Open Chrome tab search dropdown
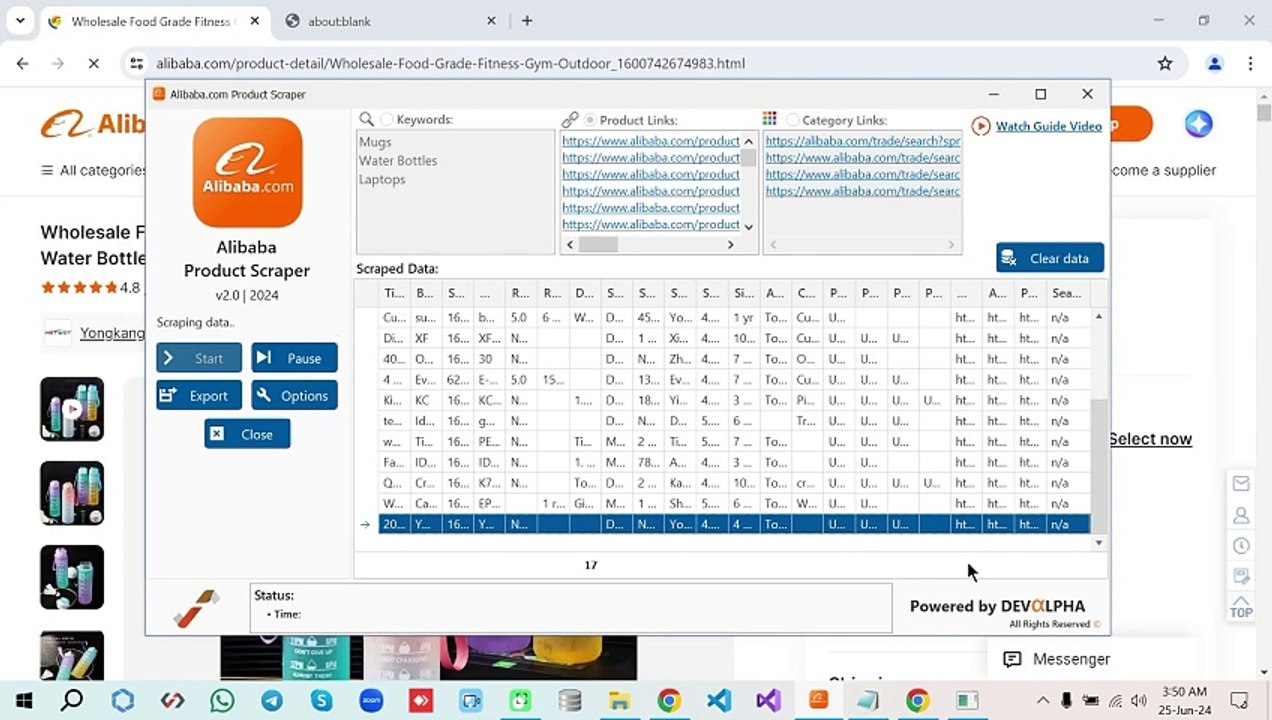This screenshot has width=1272, height=720. (19, 21)
